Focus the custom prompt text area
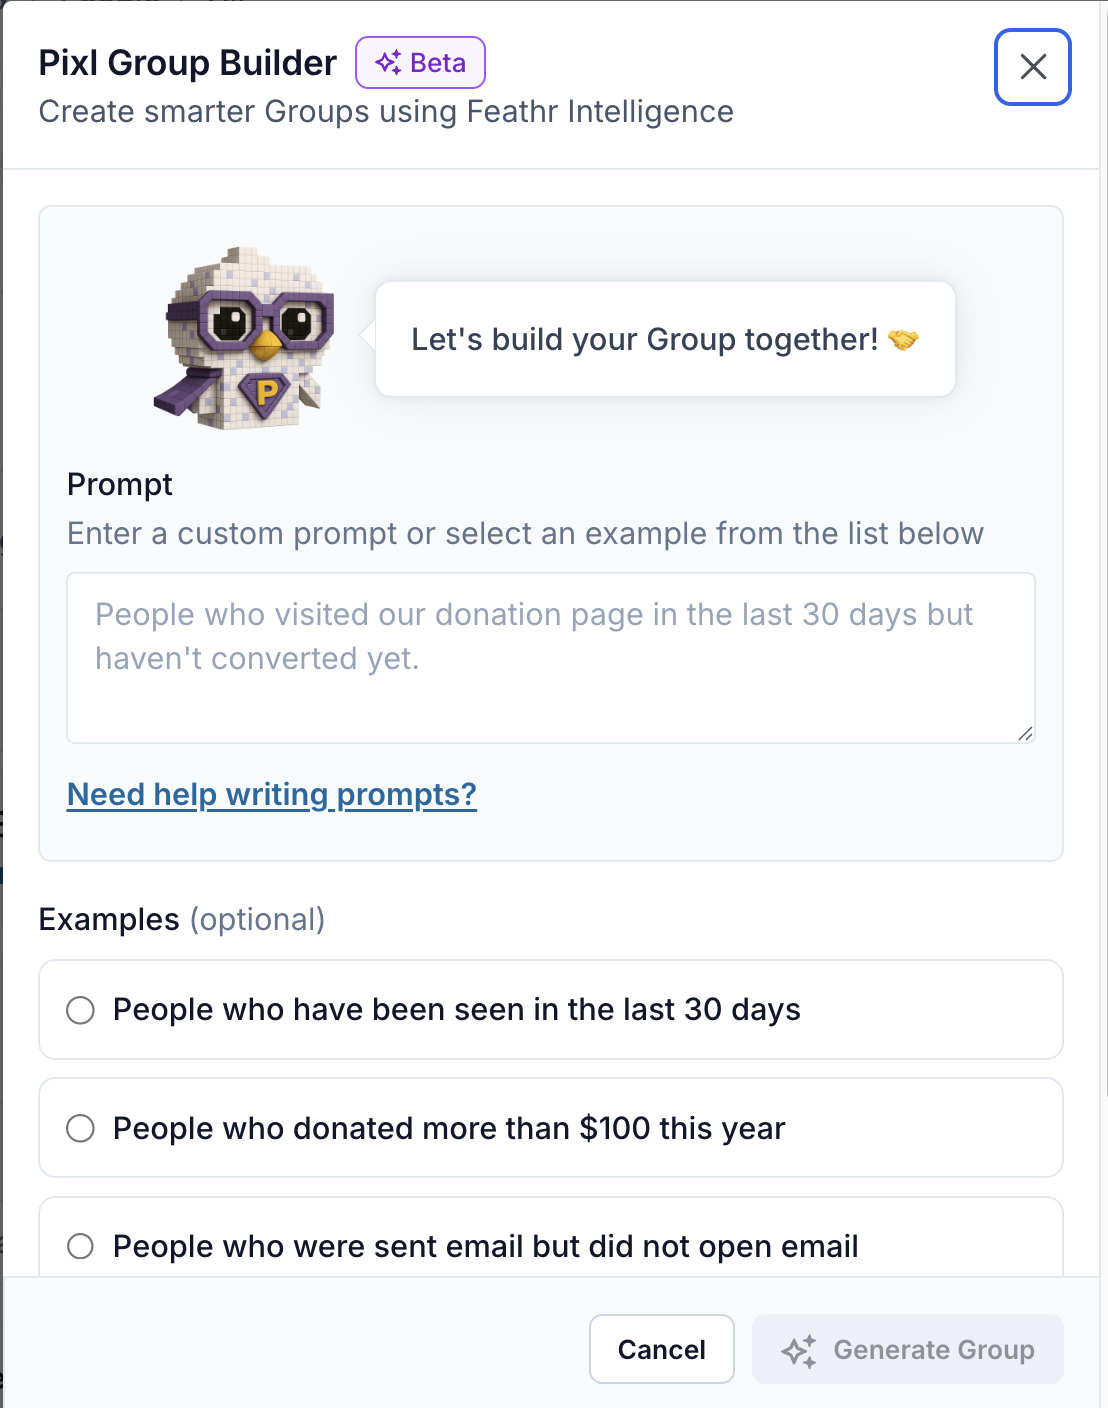The image size is (1108, 1408). pyautogui.click(x=550, y=657)
